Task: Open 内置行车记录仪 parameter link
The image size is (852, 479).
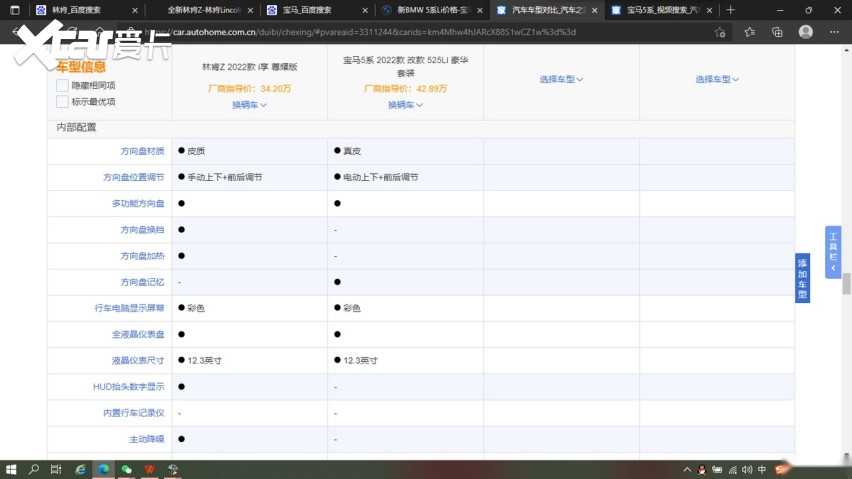Action: [134, 413]
